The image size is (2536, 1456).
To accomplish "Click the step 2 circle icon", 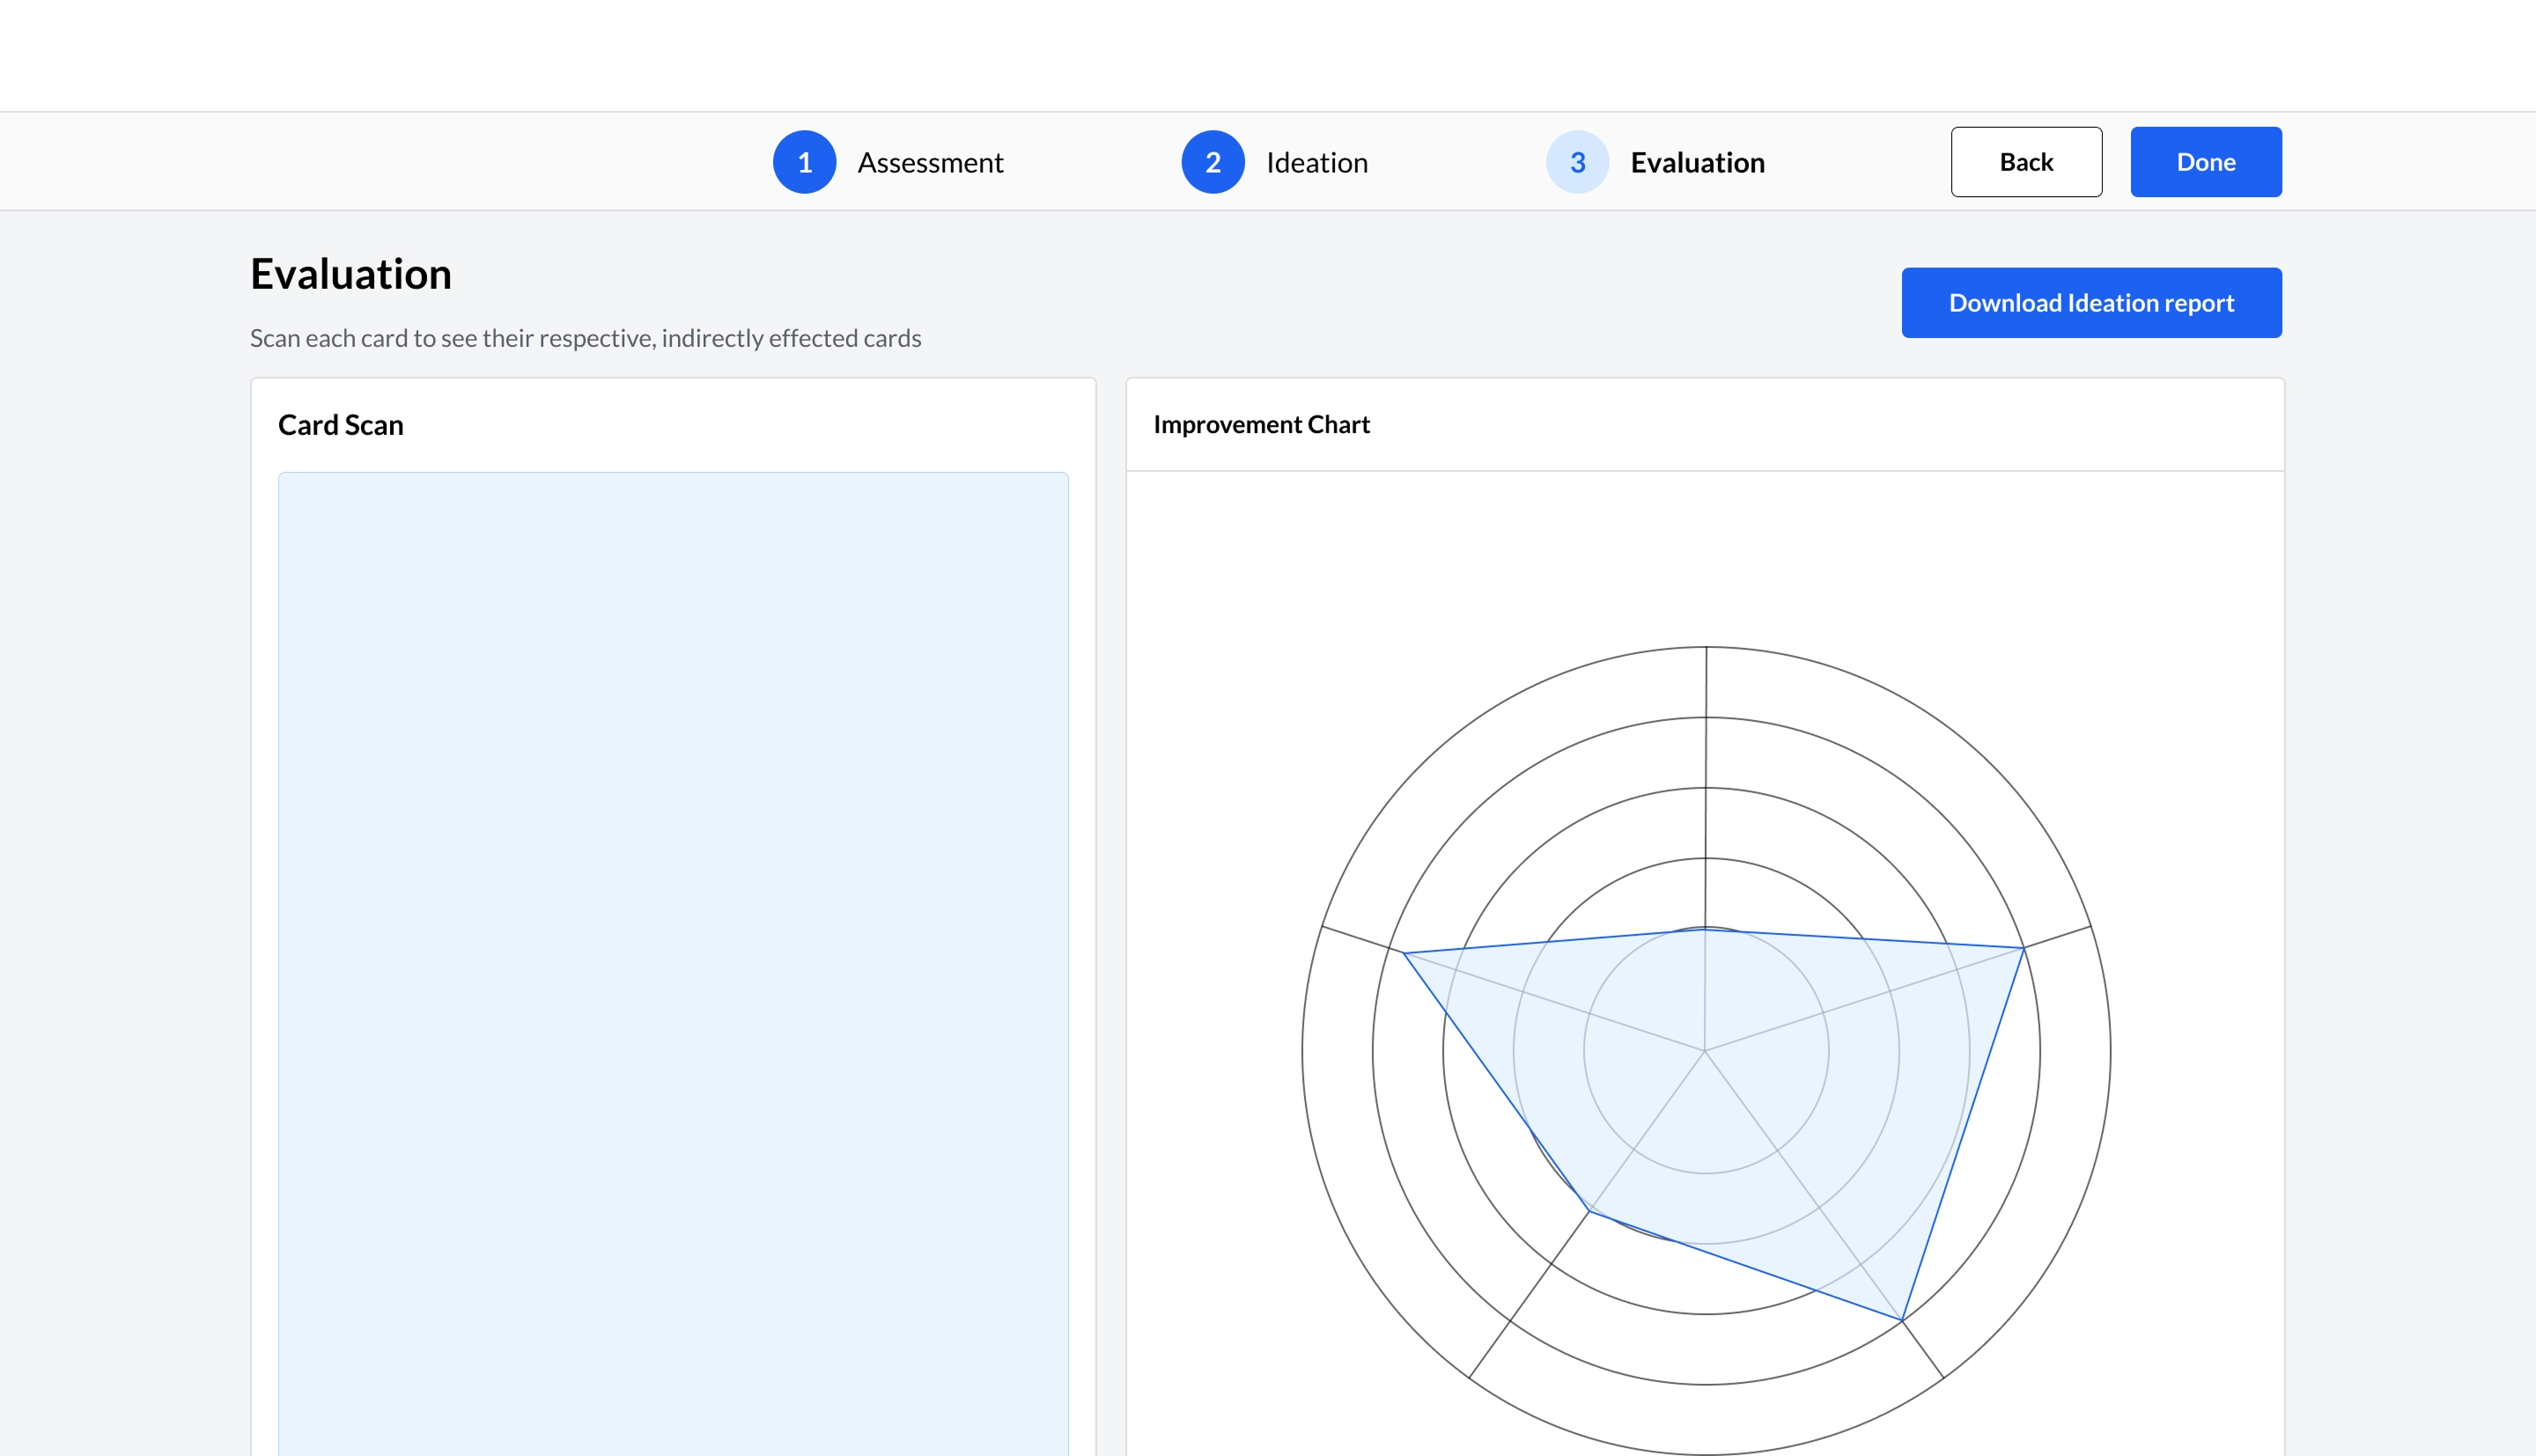I will pyautogui.click(x=1212, y=162).
